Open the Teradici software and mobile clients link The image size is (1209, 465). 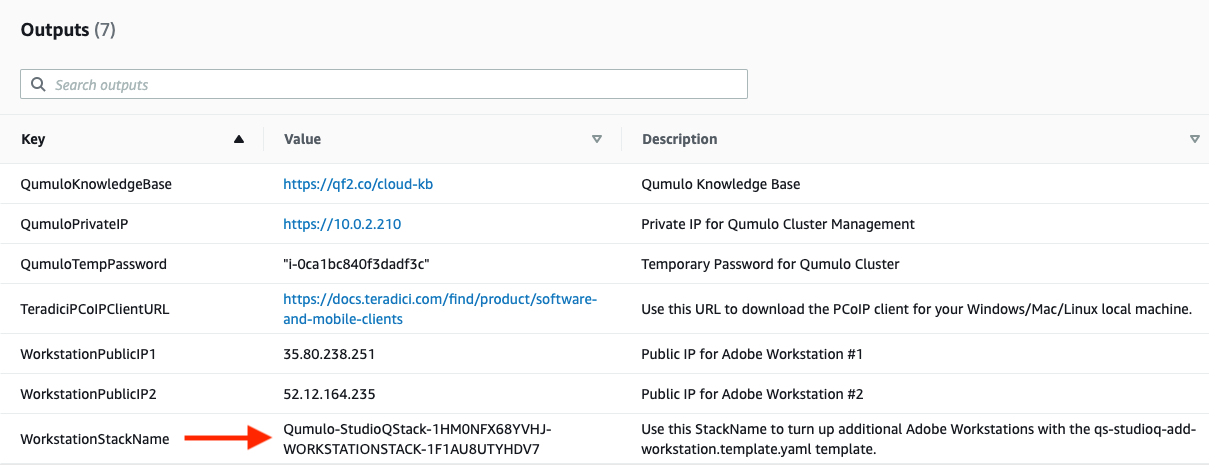440,309
